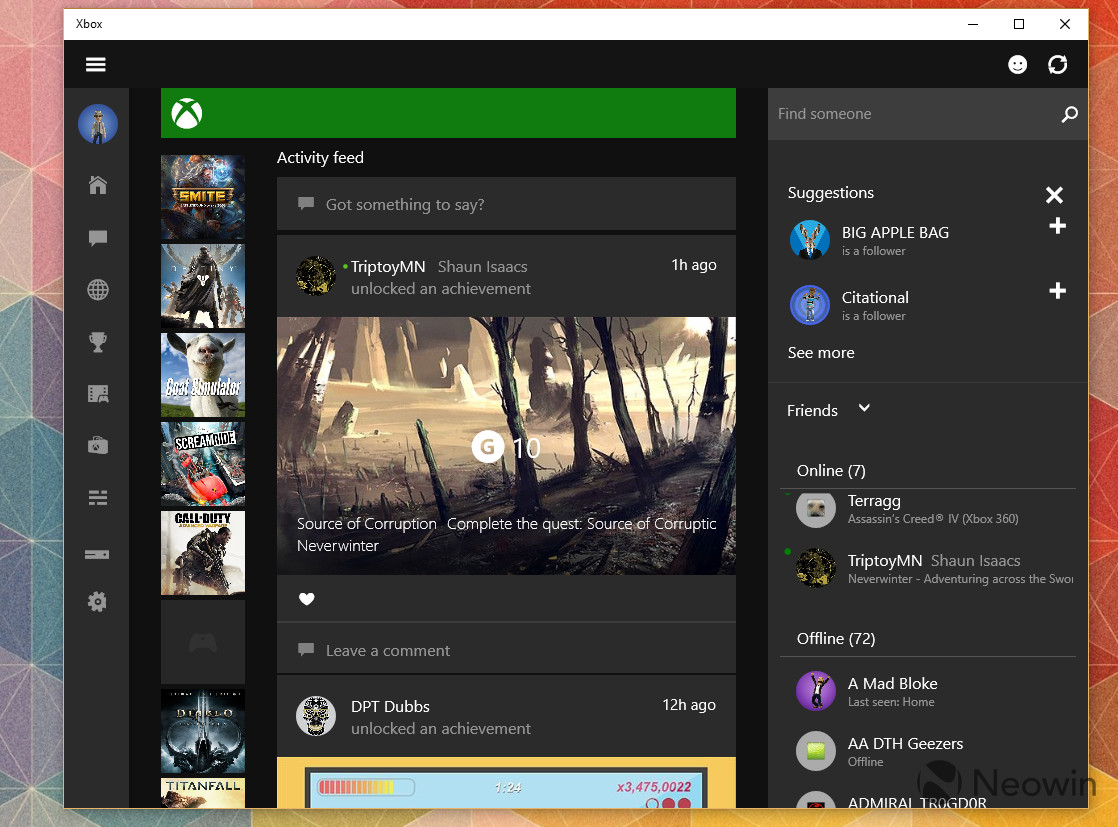
Task: Click See more suggestions
Action: 821,353
